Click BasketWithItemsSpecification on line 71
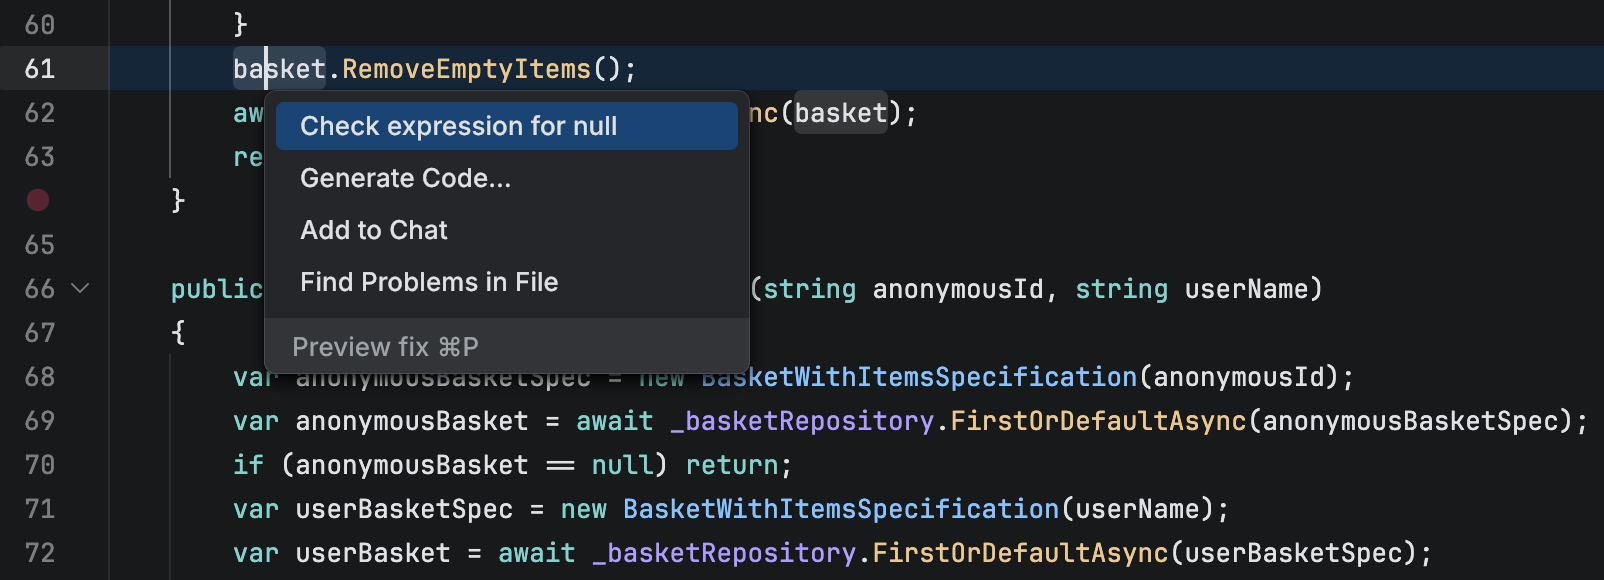The width and height of the screenshot is (1604, 580). tap(840, 509)
